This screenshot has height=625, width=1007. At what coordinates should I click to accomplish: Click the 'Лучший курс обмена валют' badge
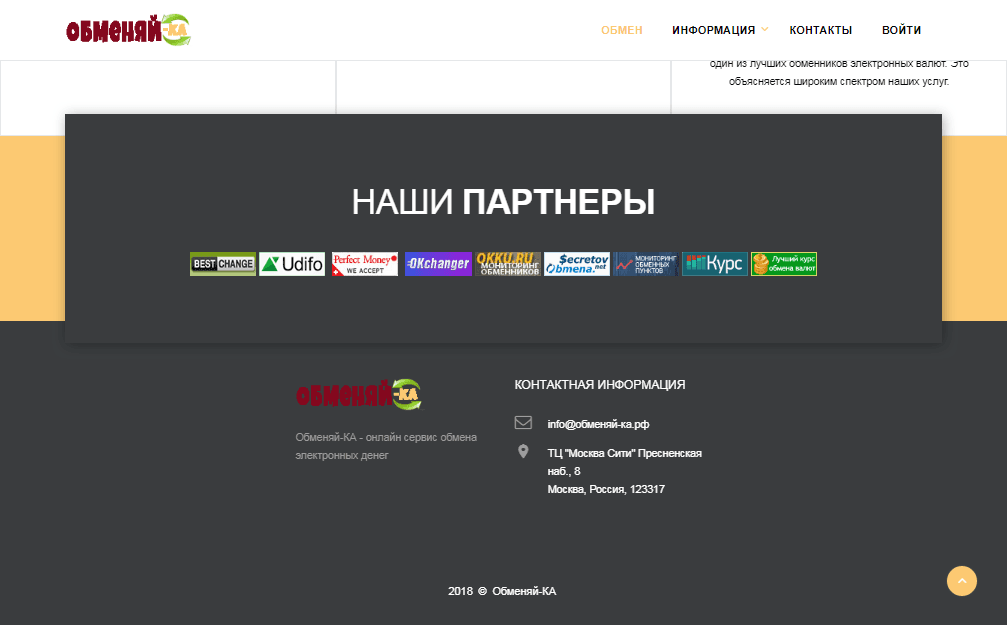pos(784,263)
